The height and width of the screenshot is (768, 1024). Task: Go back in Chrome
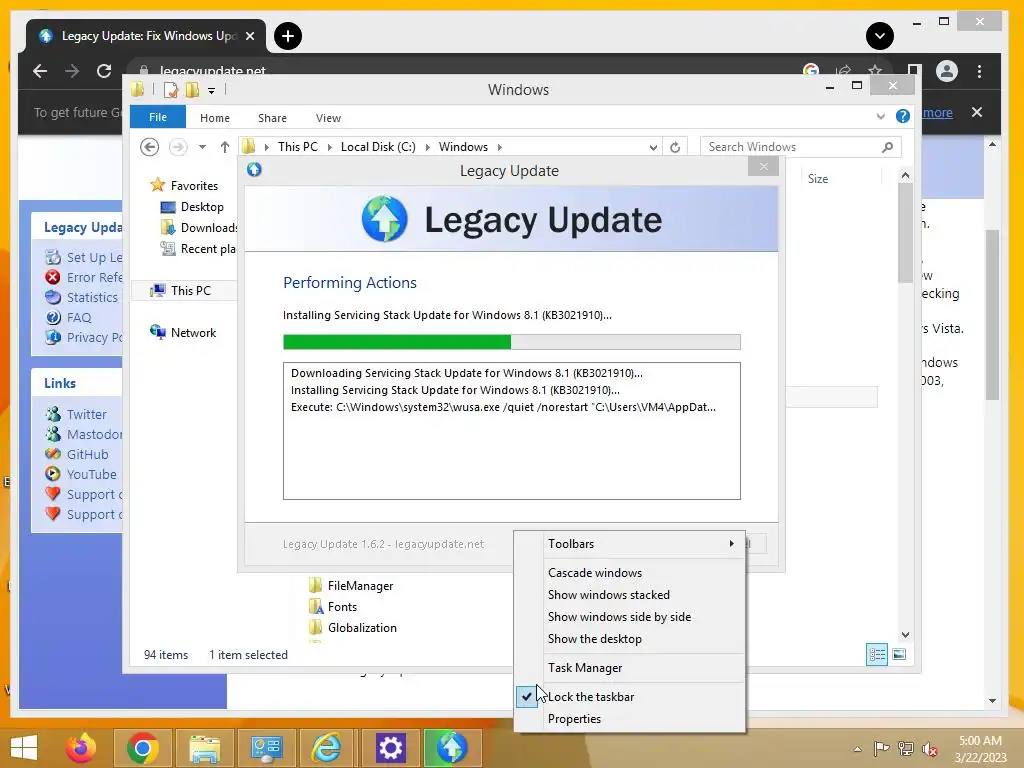pos(40,71)
